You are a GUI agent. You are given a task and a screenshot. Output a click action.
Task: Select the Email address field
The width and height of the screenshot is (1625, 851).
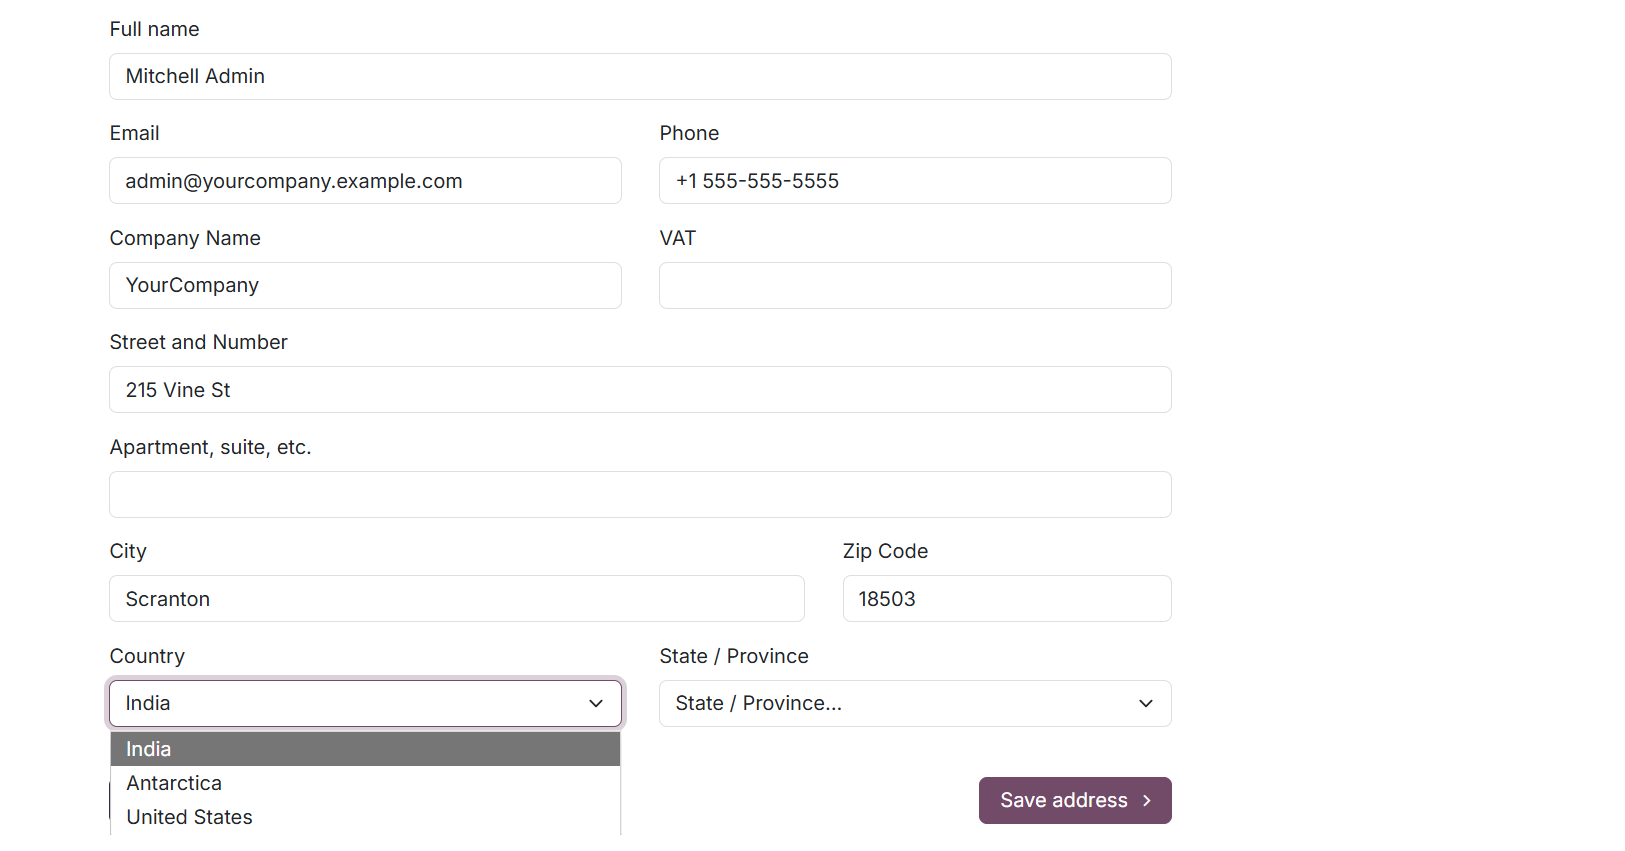pyautogui.click(x=365, y=181)
